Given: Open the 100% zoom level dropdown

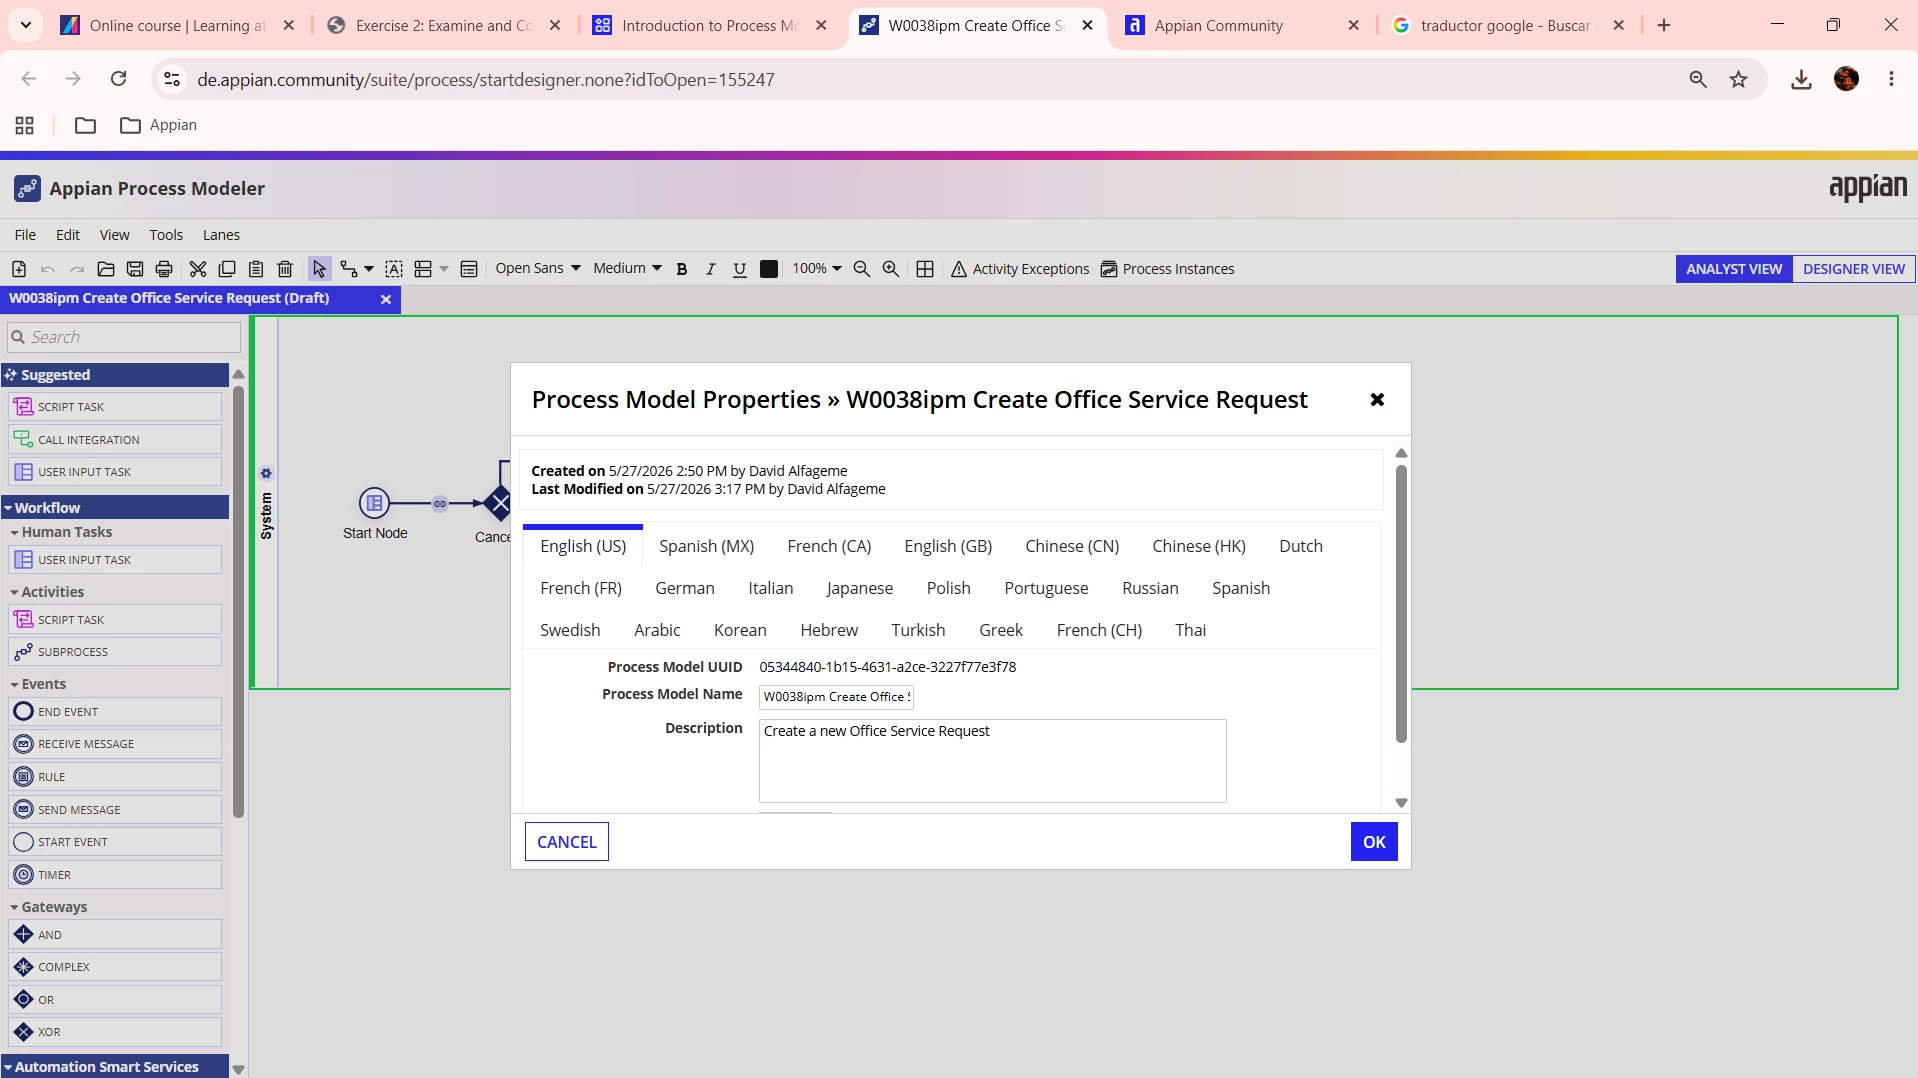Looking at the screenshot, I should point(817,268).
